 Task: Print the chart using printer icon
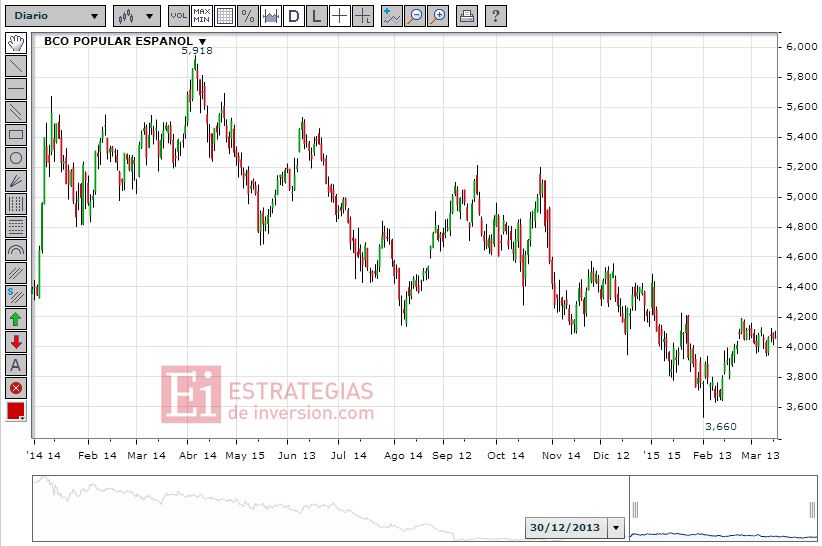(x=467, y=16)
